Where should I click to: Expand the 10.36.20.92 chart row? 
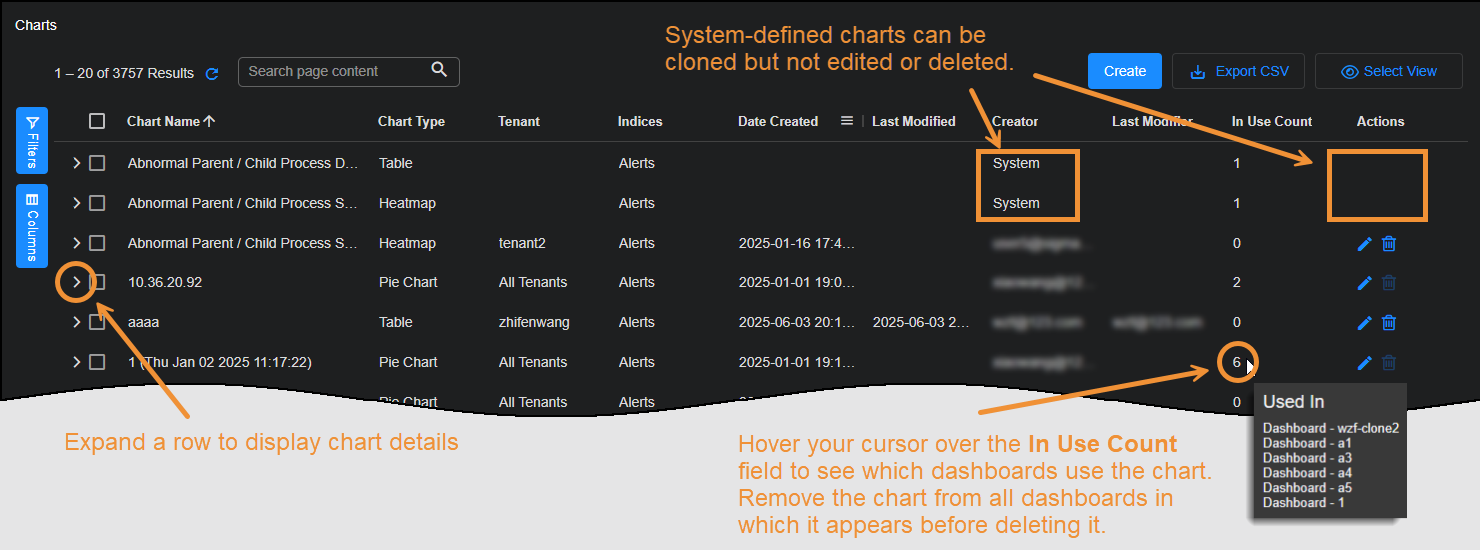point(76,282)
